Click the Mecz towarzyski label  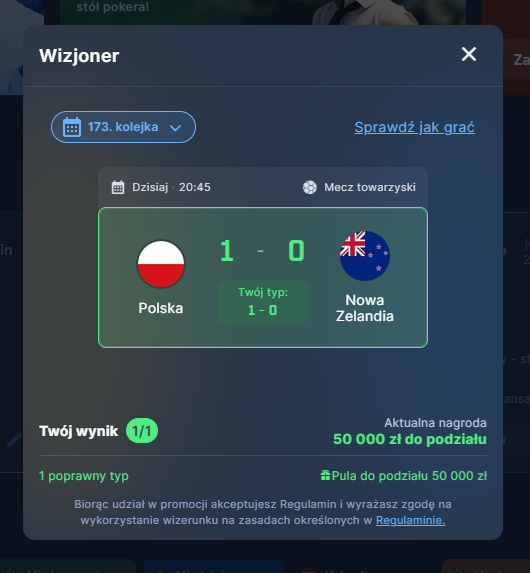[x=370, y=187]
